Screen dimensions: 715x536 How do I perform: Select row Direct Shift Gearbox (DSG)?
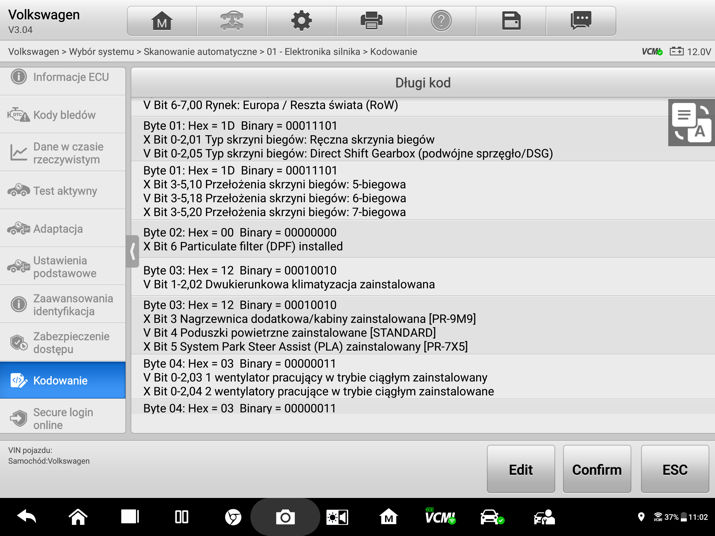(x=348, y=154)
